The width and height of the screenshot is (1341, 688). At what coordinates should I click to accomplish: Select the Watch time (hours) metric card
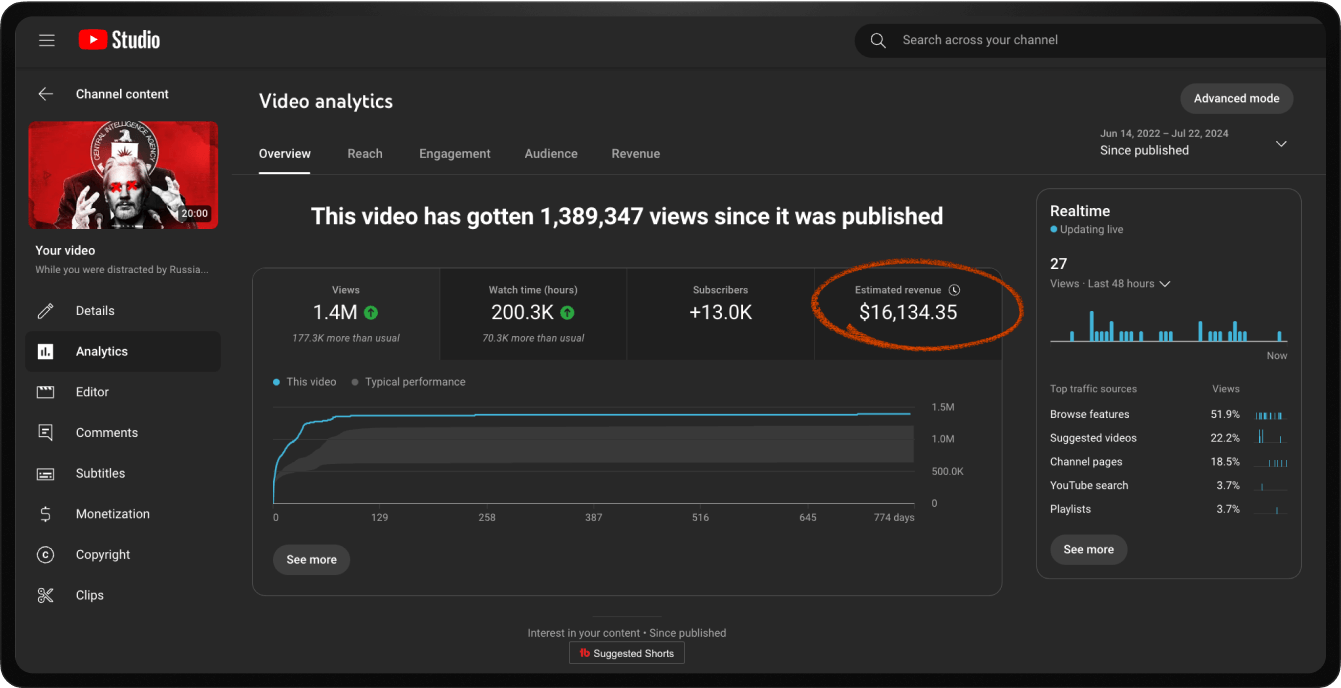click(x=533, y=314)
